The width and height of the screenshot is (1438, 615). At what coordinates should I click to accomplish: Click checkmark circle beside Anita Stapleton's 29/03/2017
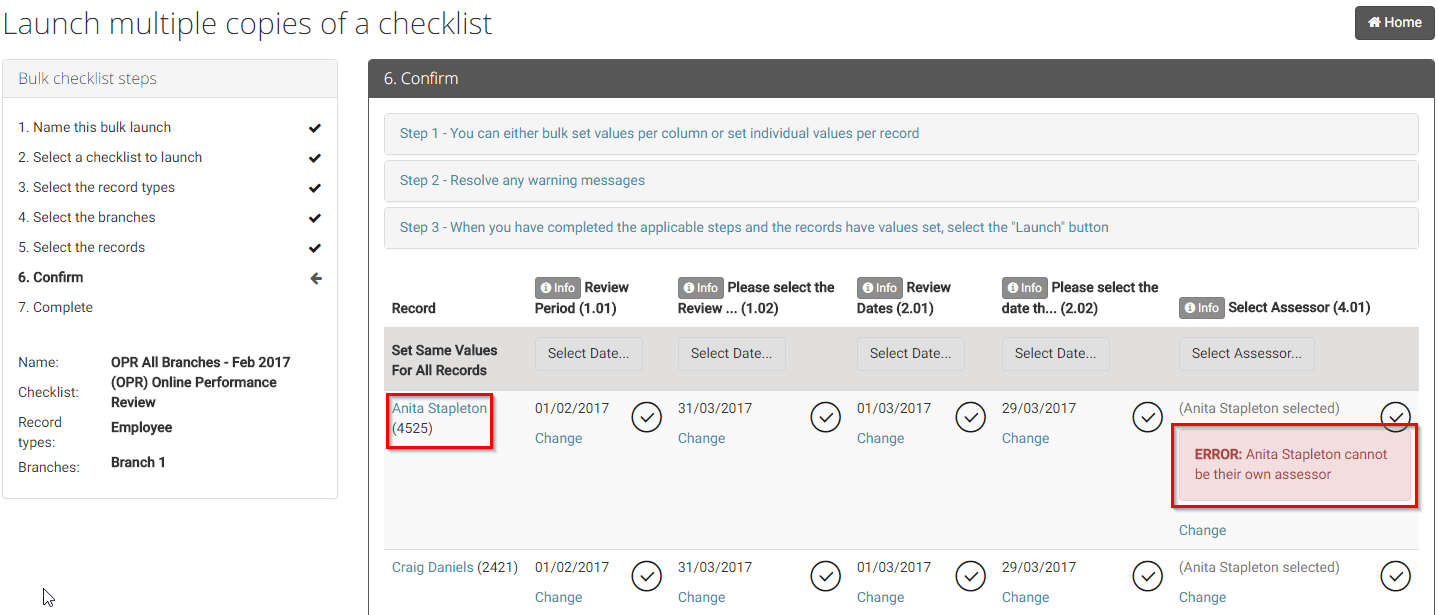(x=1147, y=417)
